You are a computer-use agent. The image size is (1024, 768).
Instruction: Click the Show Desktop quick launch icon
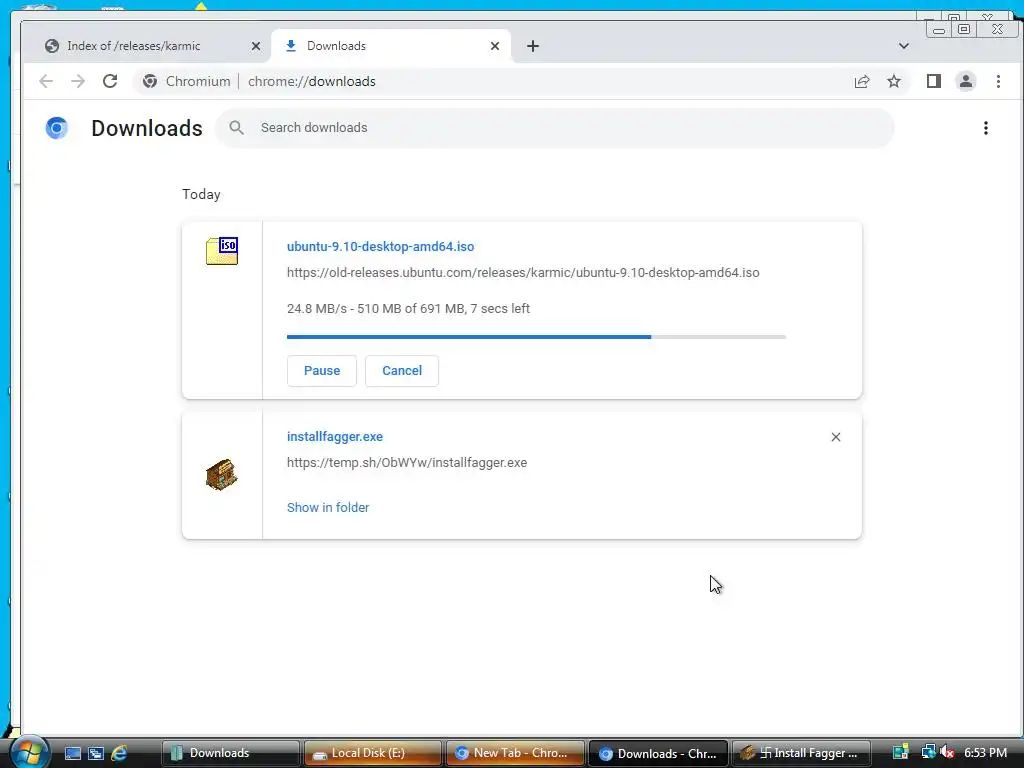pos(72,753)
